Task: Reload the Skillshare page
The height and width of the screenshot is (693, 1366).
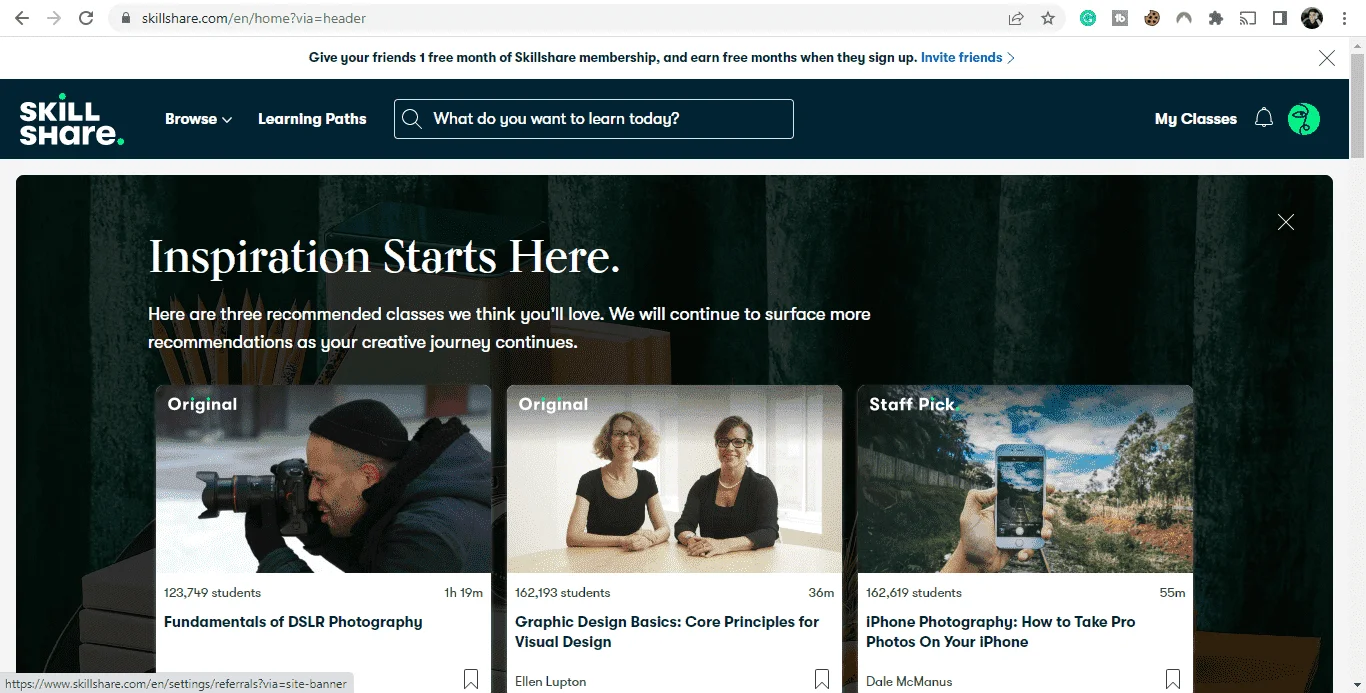Action: [x=86, y=18]
